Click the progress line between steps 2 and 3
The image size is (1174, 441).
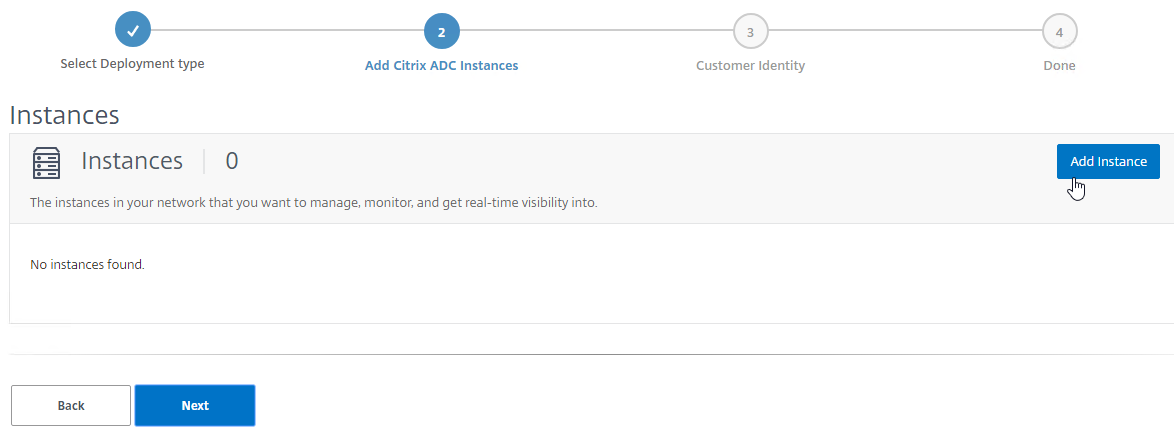point(596,31)
